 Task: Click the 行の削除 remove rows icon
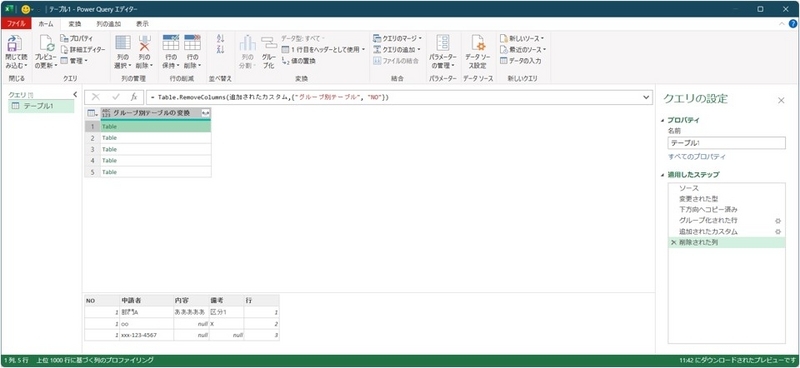pyautogui.click(x=192, y=42)
